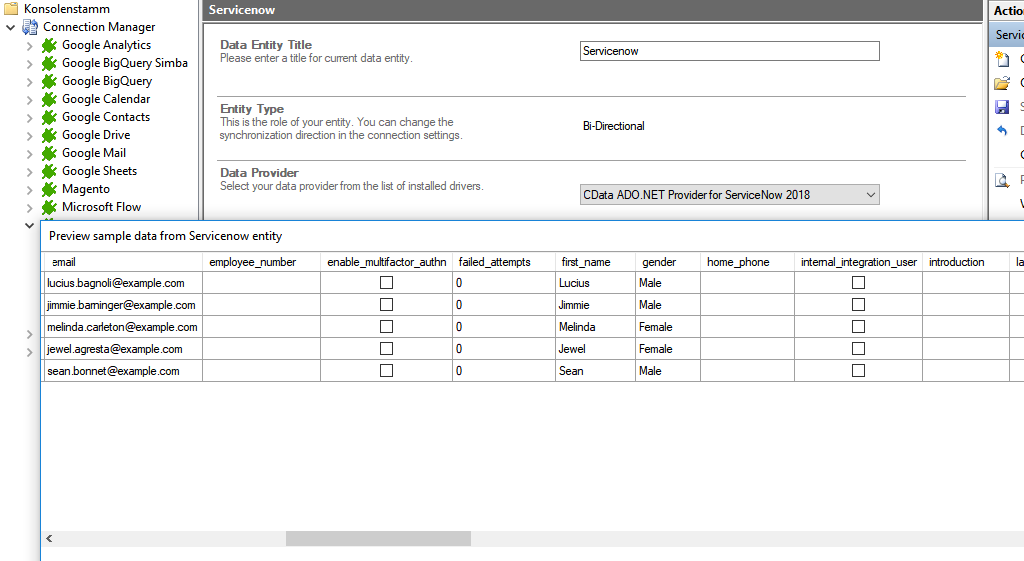Click the Konsolenstamm folder icon
The width and height of the screenshot is (1024, 561).
tap(10, 8)
